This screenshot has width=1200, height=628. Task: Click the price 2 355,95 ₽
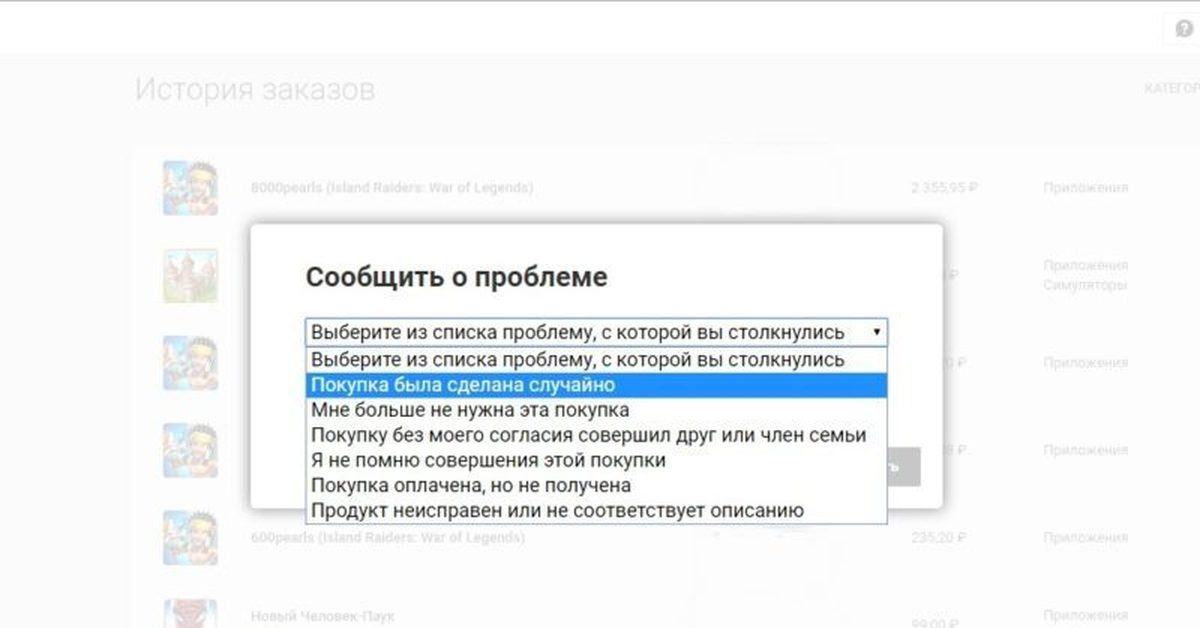tap(944, 187)
